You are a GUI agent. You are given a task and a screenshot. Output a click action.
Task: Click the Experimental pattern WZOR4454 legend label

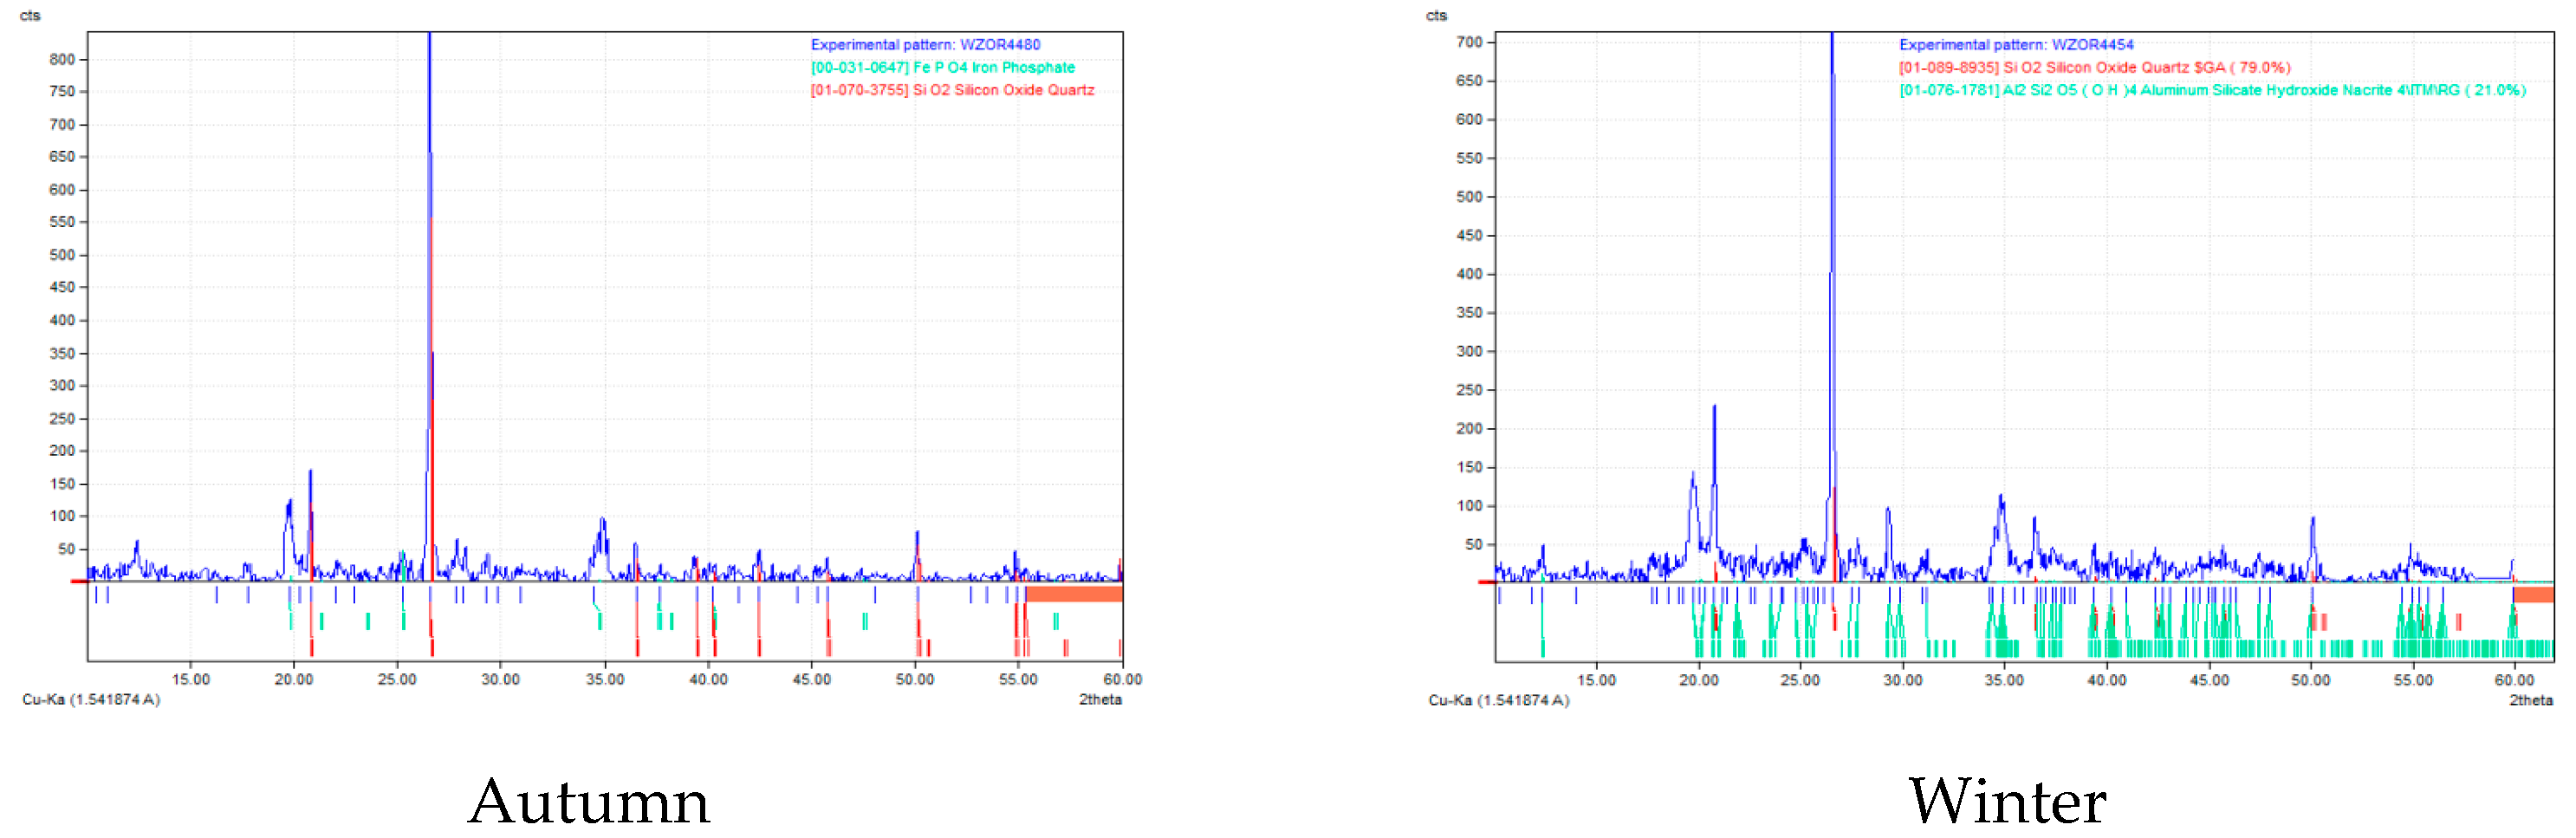click(x=2015, y=45)
